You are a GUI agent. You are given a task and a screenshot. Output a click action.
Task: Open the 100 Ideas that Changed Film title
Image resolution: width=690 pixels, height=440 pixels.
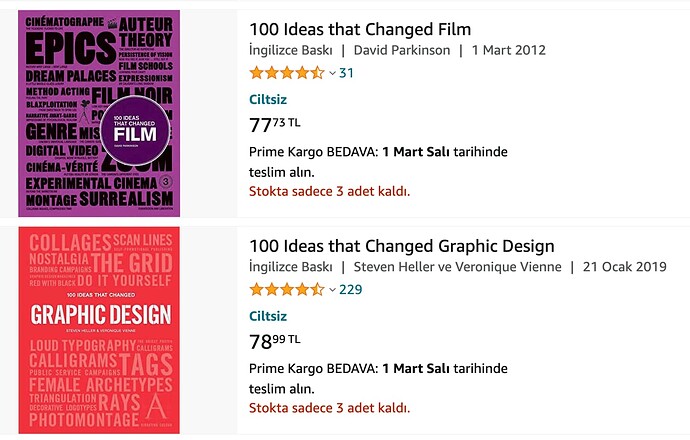tap(360, 29)
